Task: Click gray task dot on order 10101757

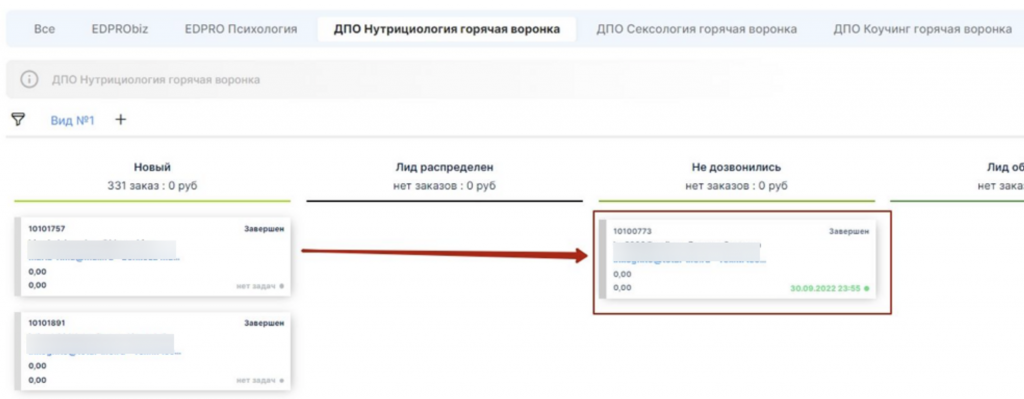Action: tap(281, 286)
